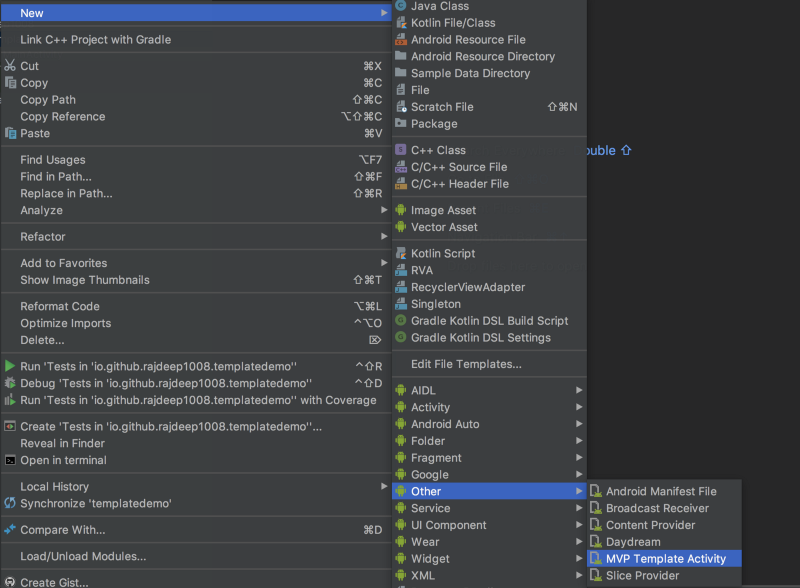Click the C/C++ Header File icon

tap(401, 184)
